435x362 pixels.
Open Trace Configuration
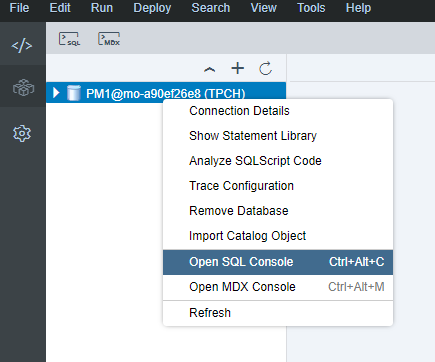click(278, 186)
